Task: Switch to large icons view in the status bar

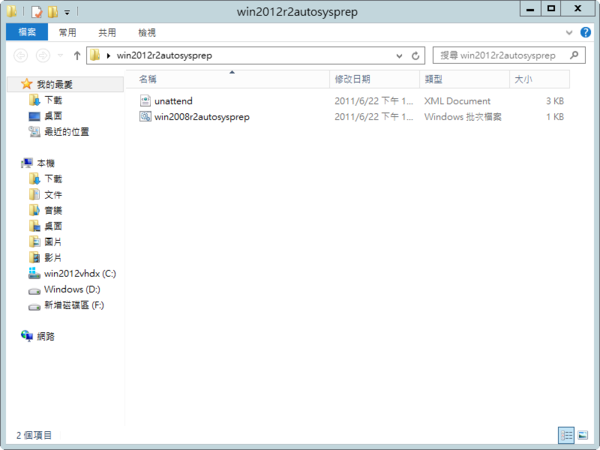Action: pyautogui.click(x=583, y=435)
